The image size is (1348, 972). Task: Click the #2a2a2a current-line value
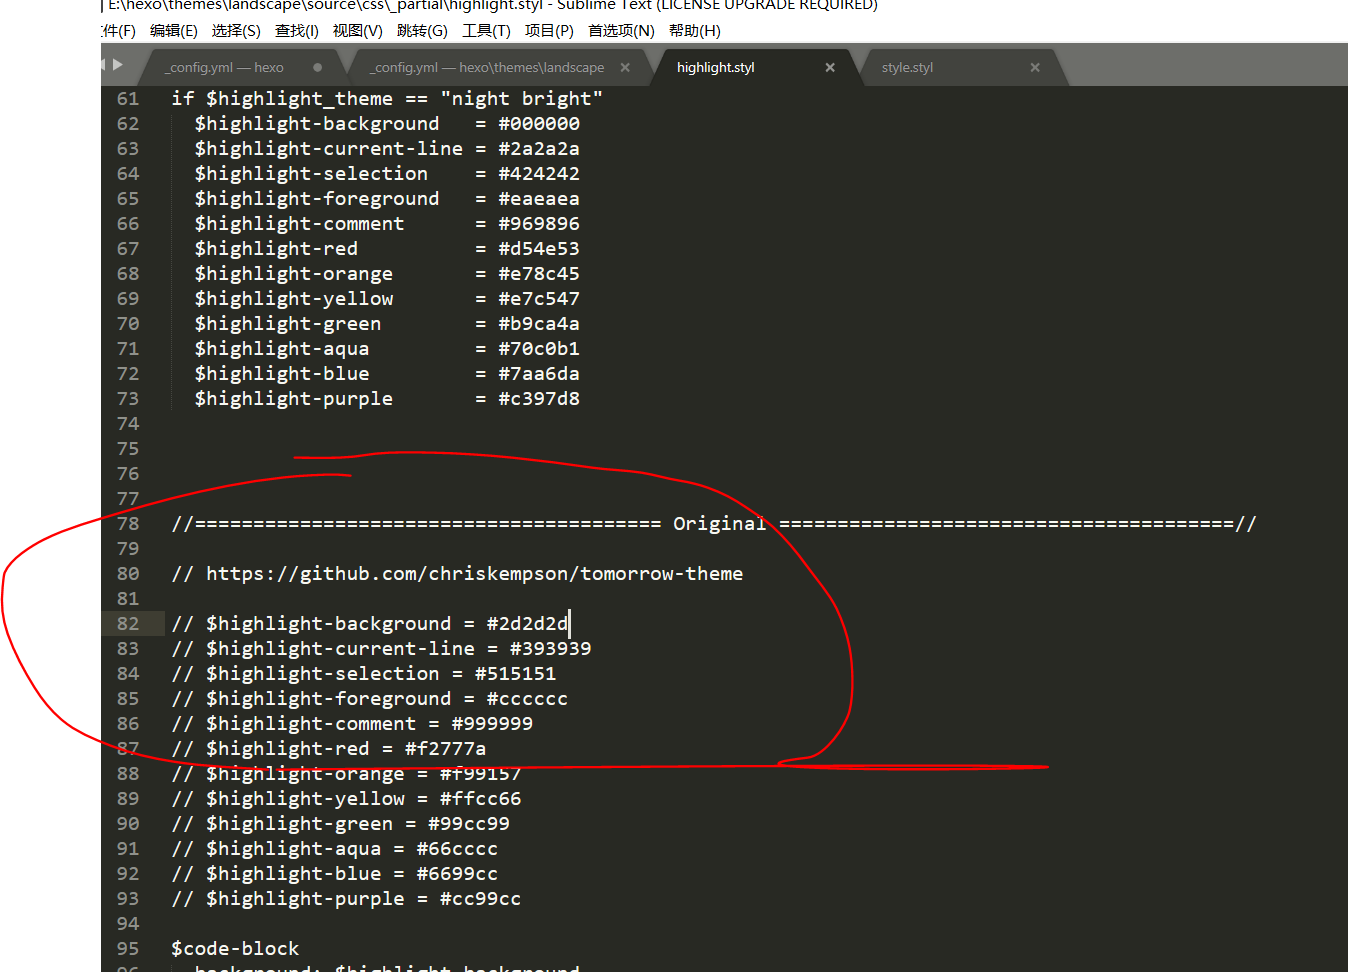point(539,149)
